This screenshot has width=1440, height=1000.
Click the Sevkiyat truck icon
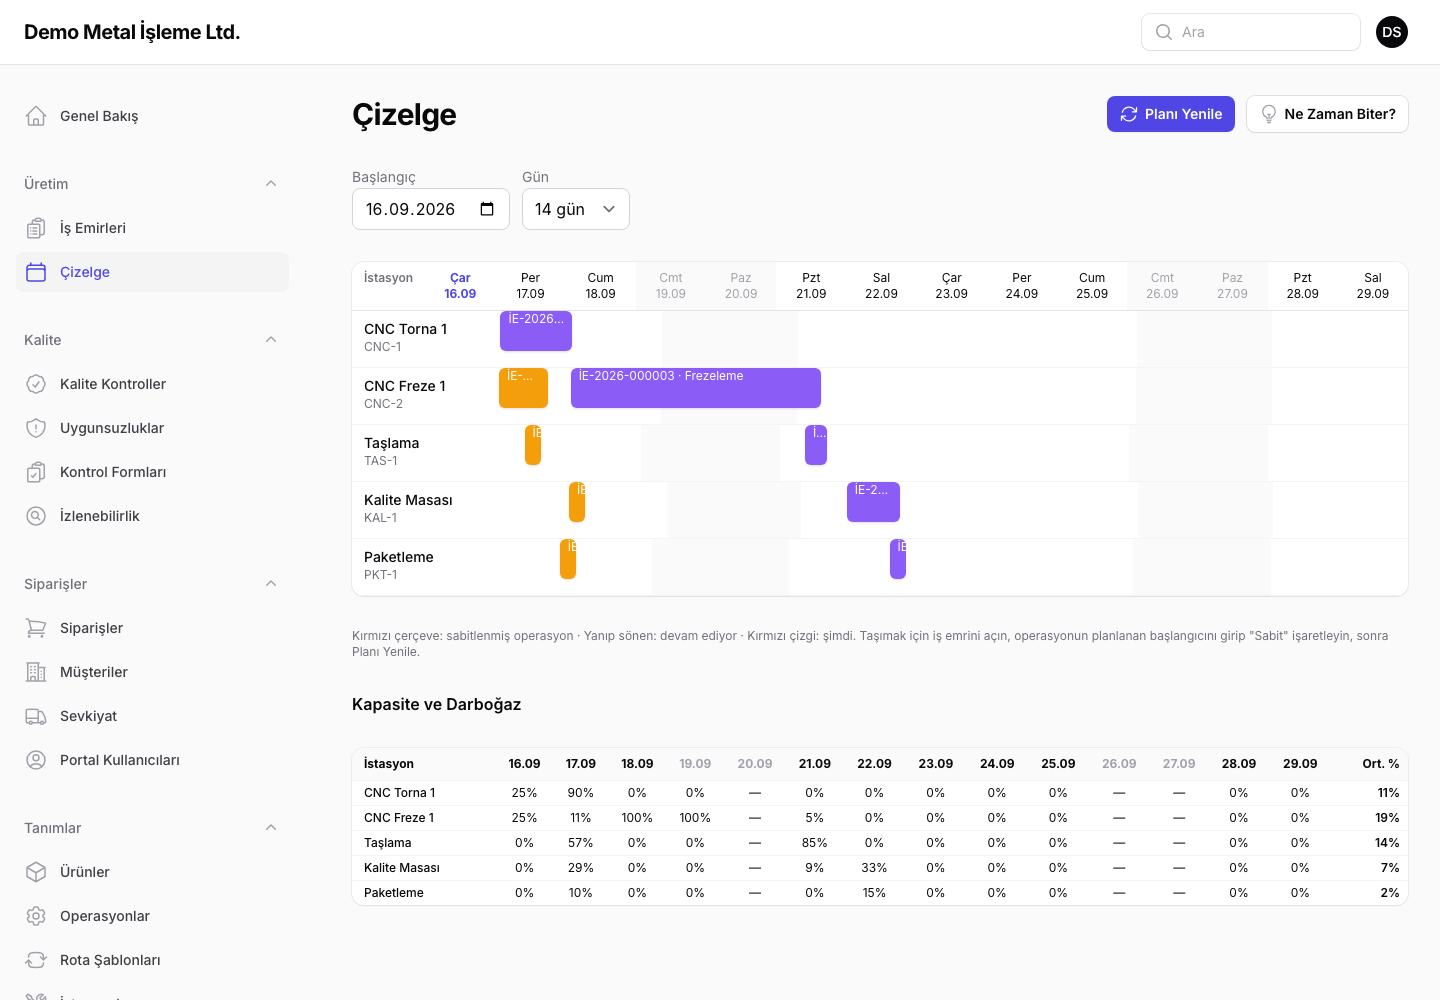(36, 716)
